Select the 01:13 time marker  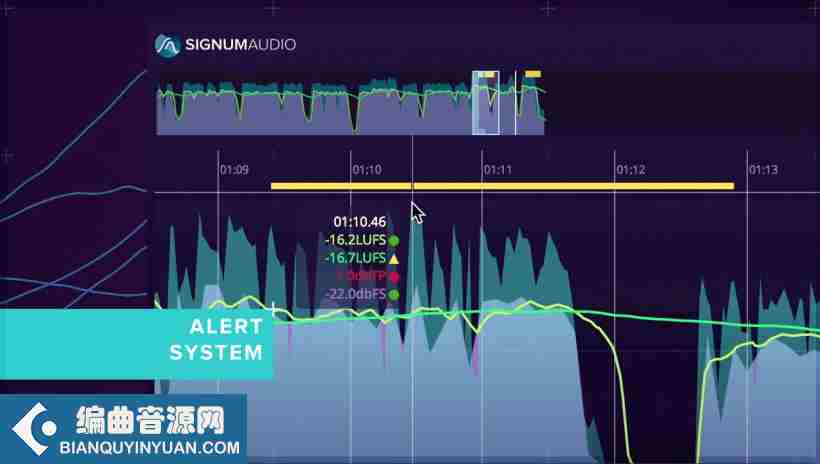pyautogui.click(x=764, y=169)
